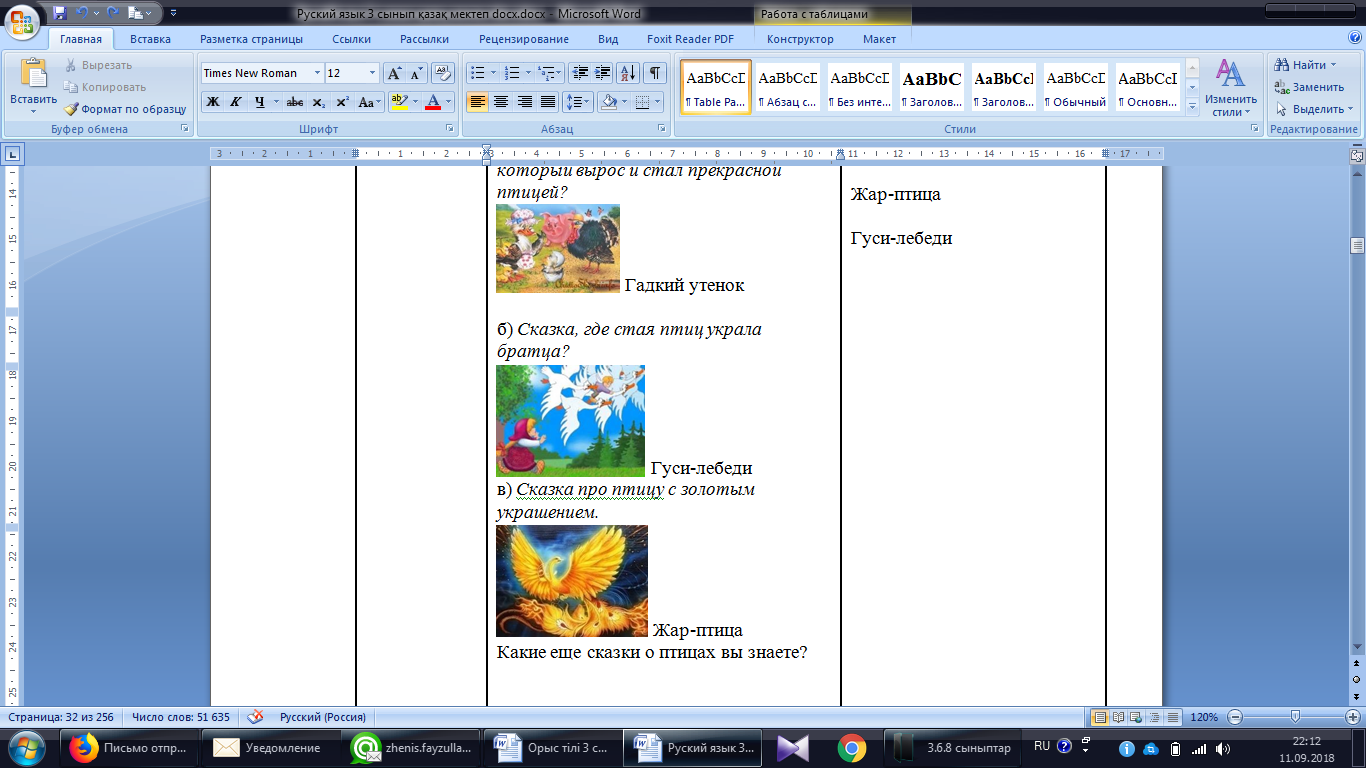This screenshot has width=1366, height=768.
Task: Switch to the Вид tab
Action: [x=608, y=39]
